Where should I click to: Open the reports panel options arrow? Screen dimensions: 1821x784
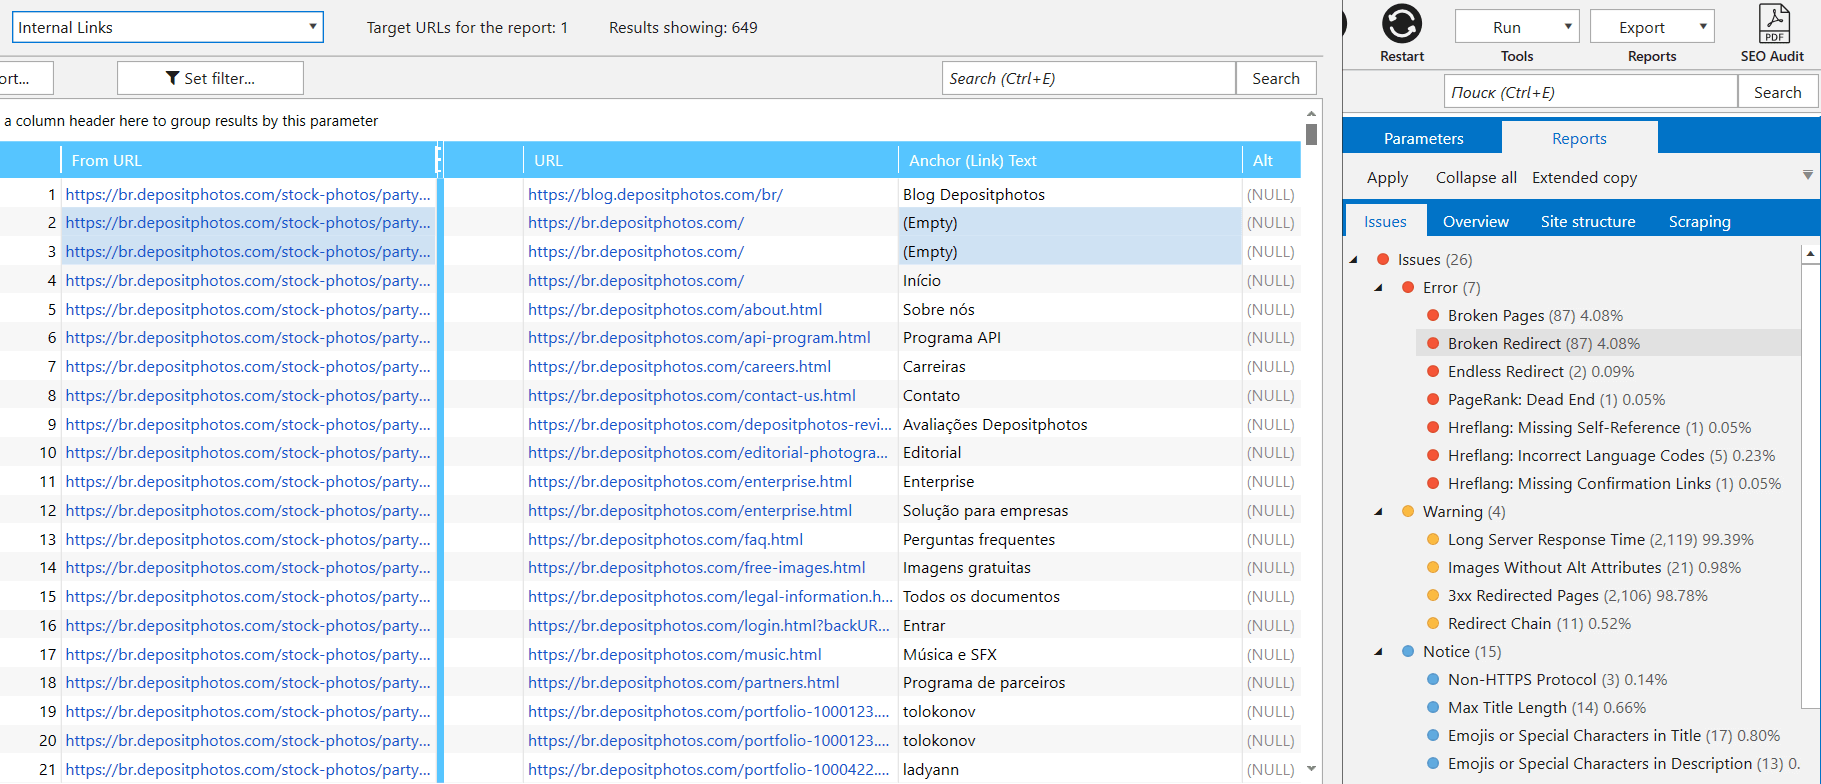[1807, 175]
